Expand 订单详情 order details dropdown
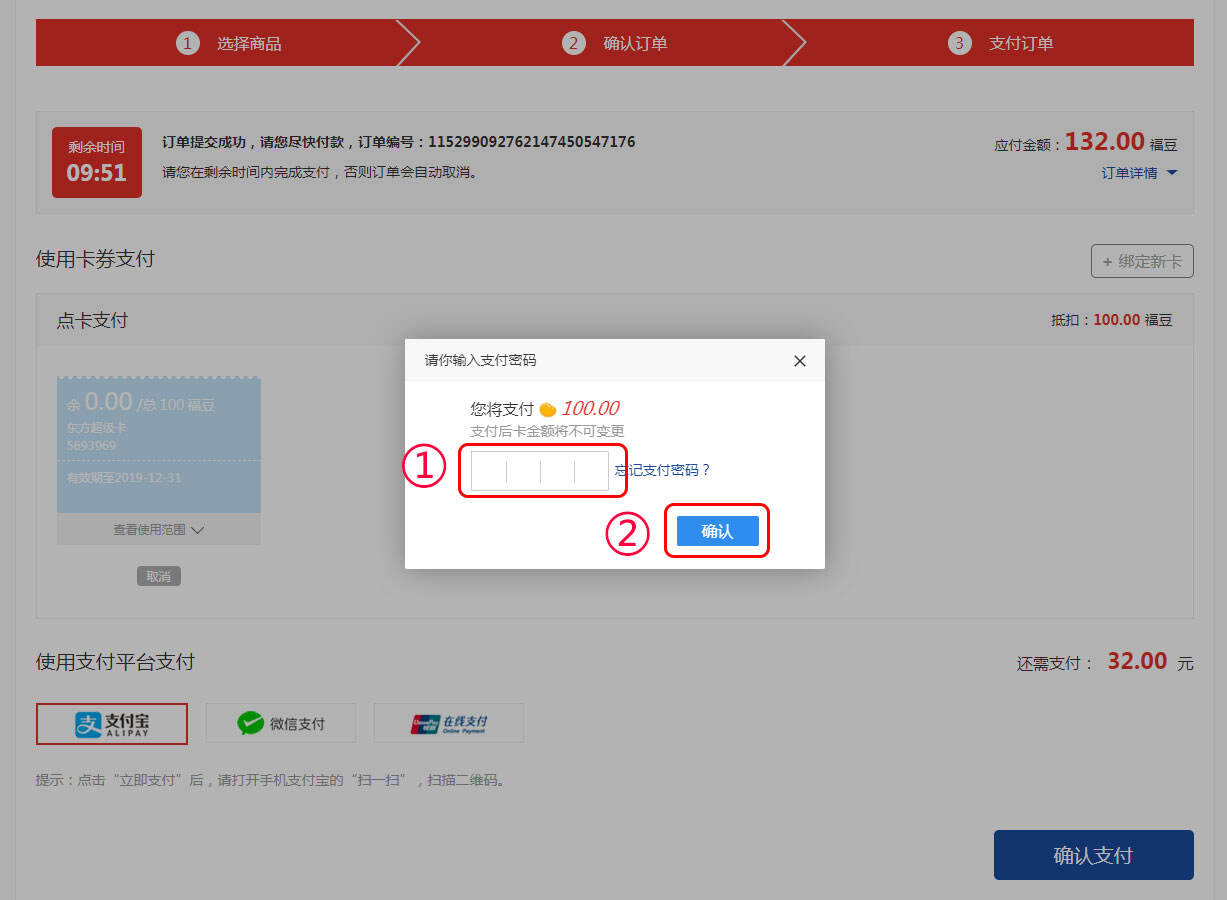 tap(1139, 173)
